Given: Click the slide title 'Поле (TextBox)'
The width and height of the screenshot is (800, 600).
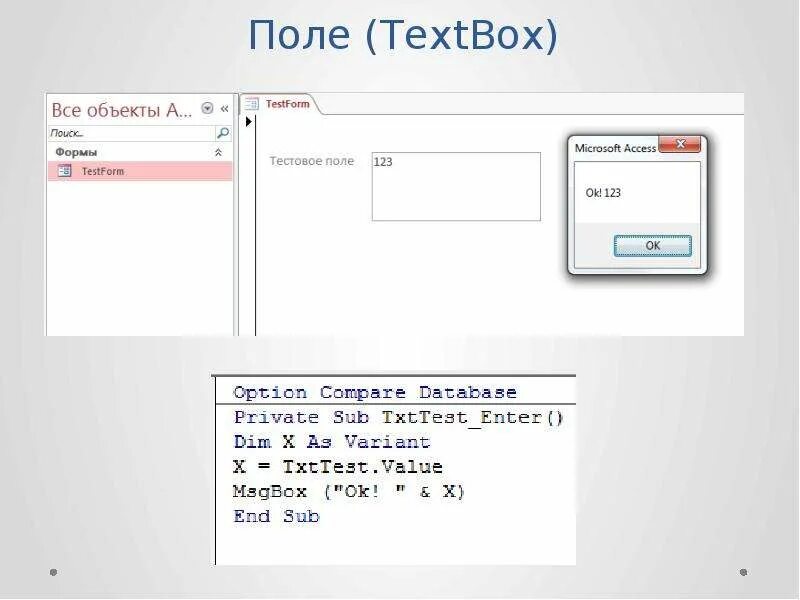Looking at the screenshot, I should [x=403, y=35].
